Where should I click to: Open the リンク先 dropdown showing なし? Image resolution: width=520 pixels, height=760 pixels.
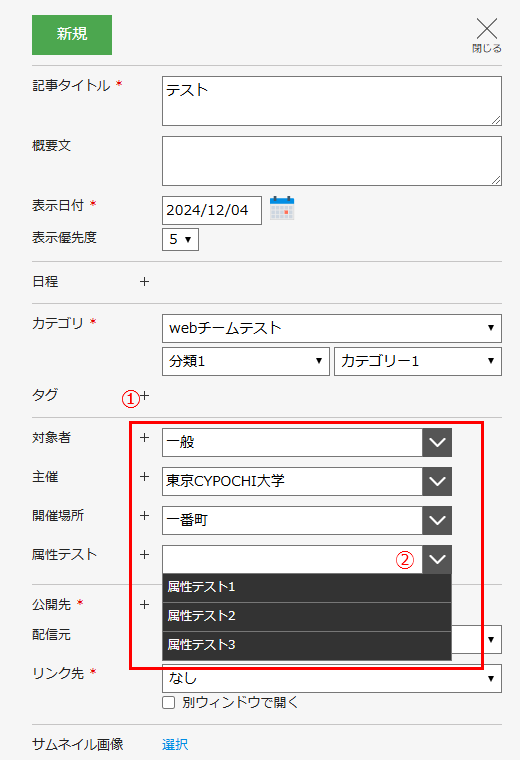coord(331,679)
